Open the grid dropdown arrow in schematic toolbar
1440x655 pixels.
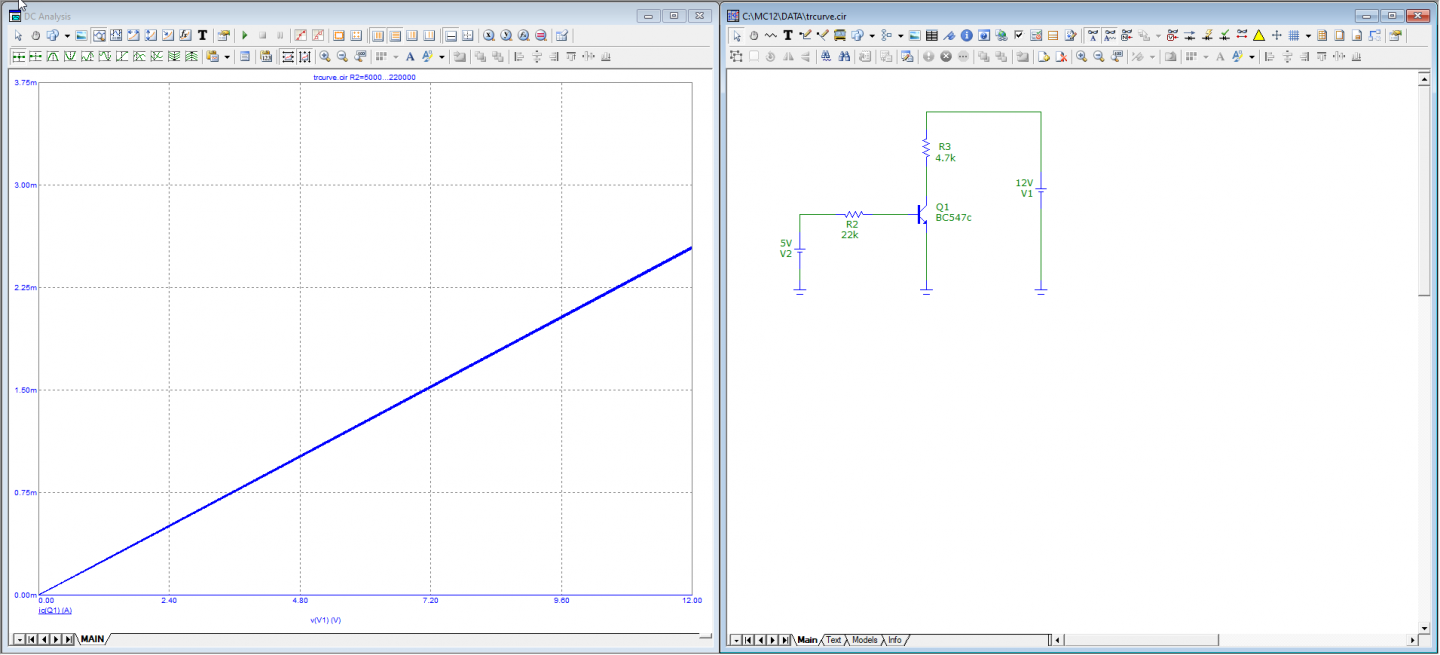(x=1308, y=35)
